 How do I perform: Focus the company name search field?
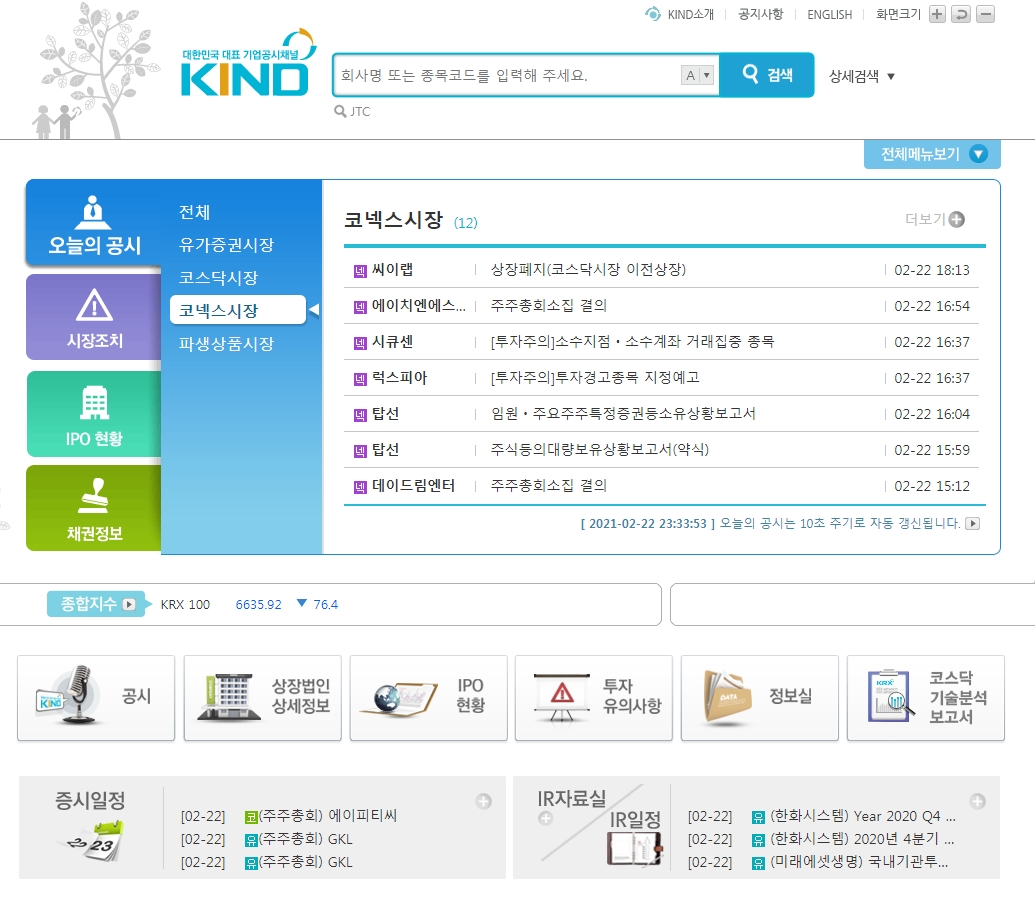[x=508, y=75]
